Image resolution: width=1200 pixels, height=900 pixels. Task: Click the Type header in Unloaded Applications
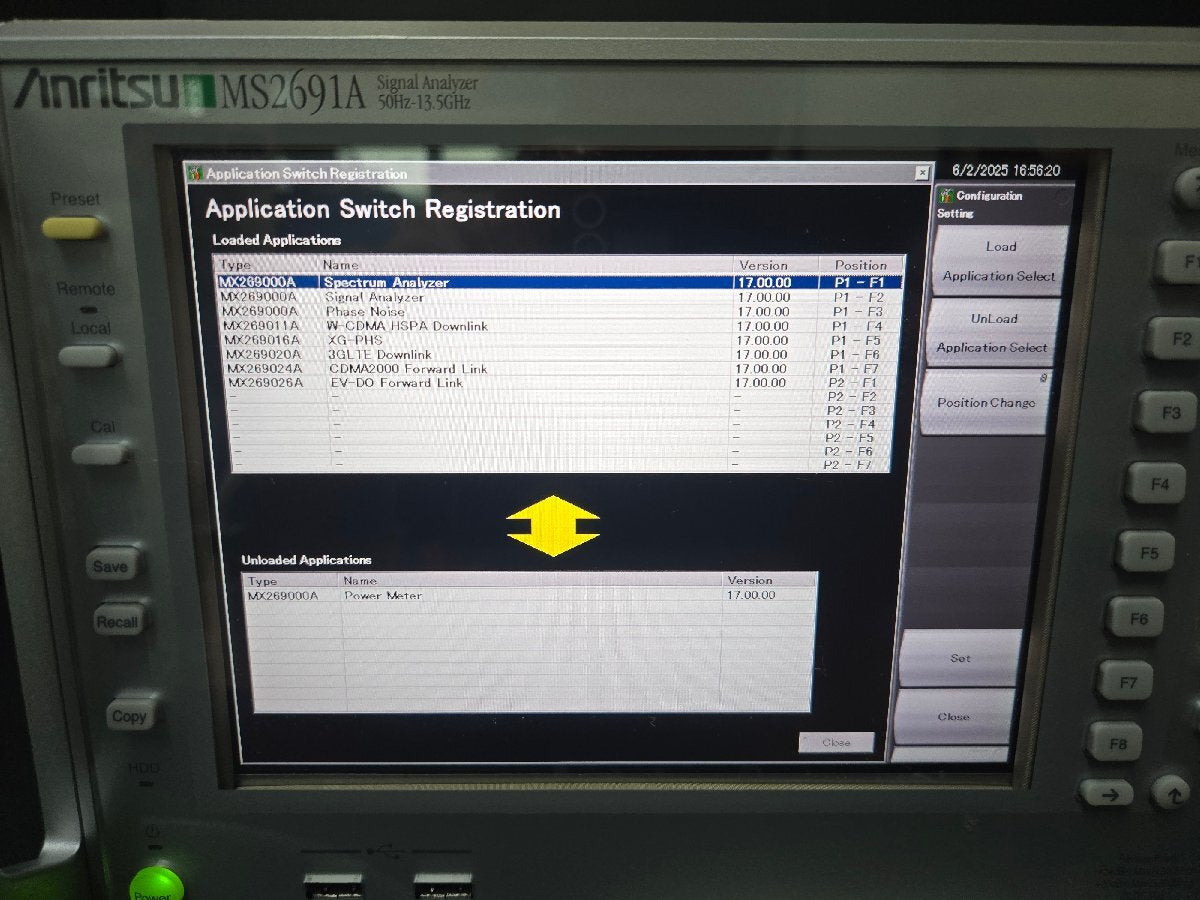point(291,580)
